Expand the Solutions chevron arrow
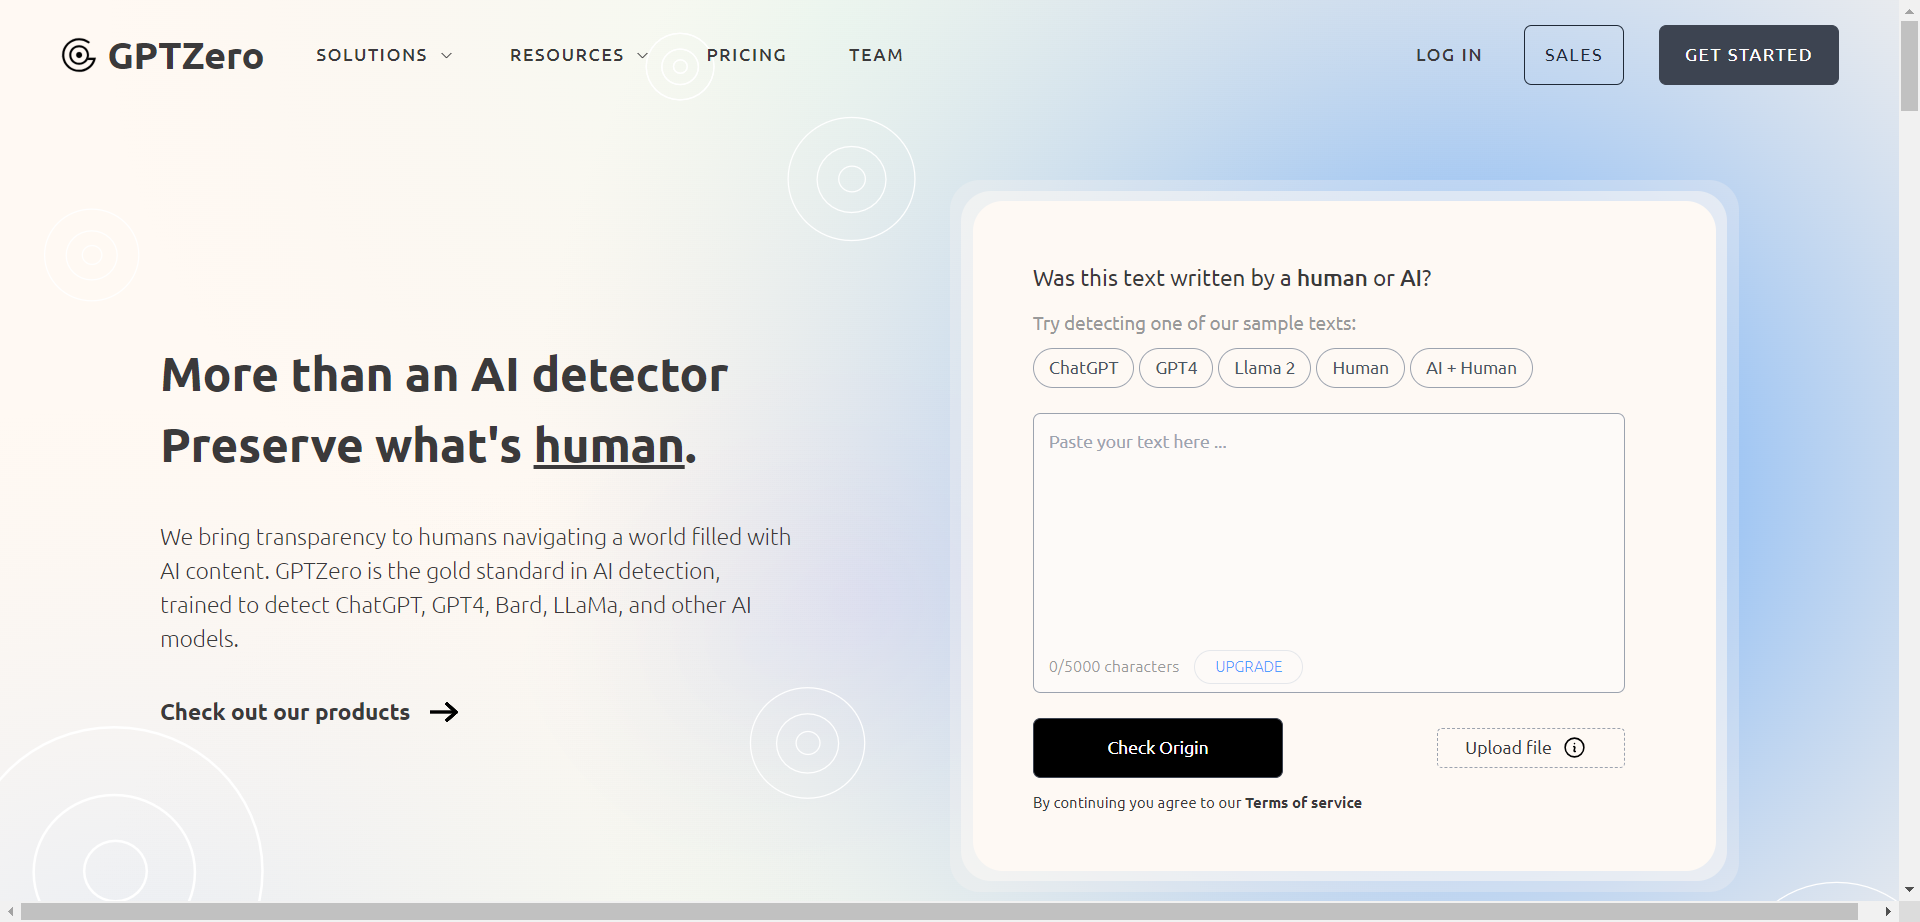 [x=446, y=56]
